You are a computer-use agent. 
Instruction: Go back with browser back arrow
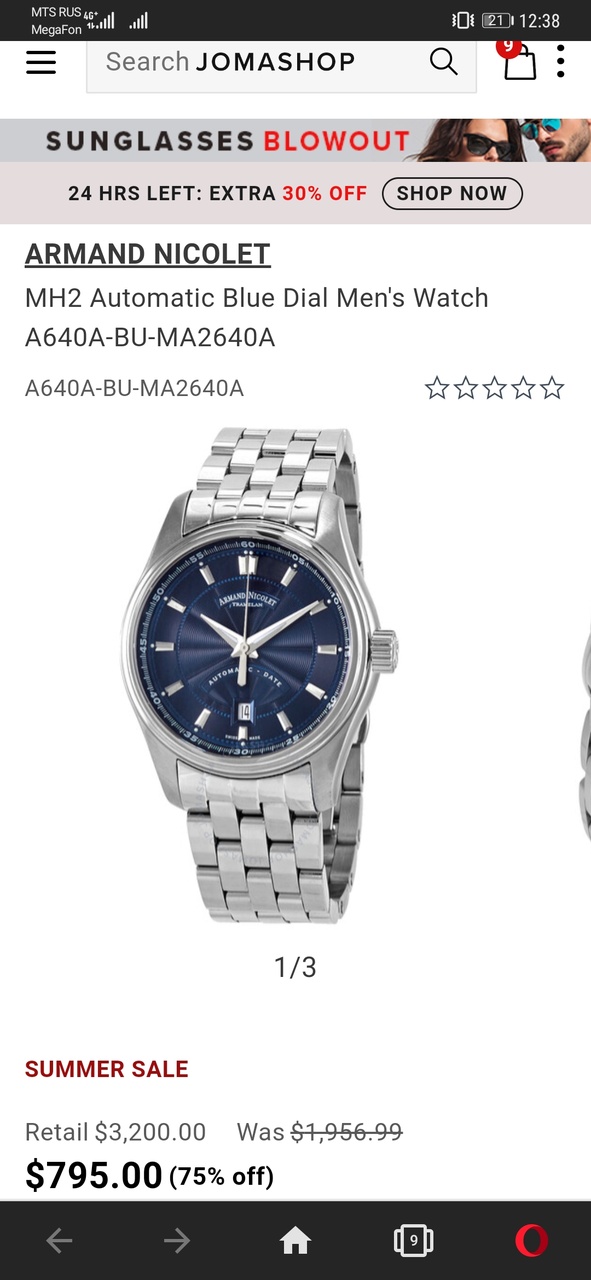click(x=59, y=1241)
